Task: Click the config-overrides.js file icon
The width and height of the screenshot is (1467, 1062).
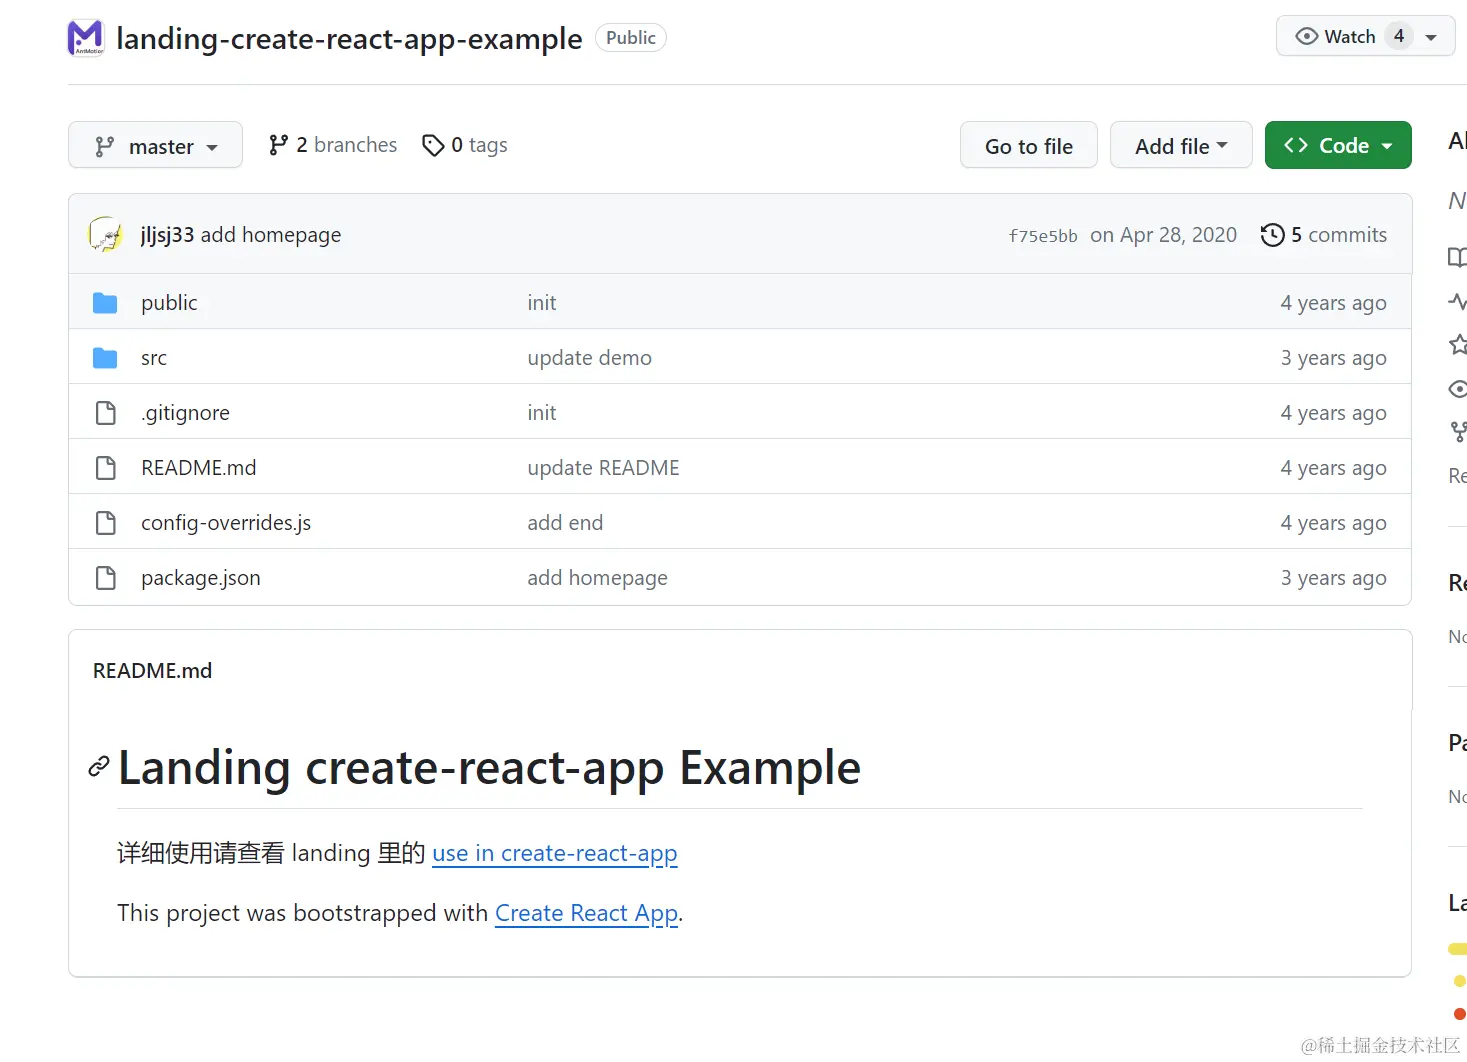Action: point(105,523)
